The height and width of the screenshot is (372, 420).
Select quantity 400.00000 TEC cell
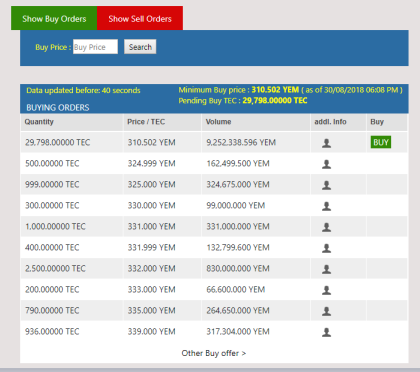[72, 247]
